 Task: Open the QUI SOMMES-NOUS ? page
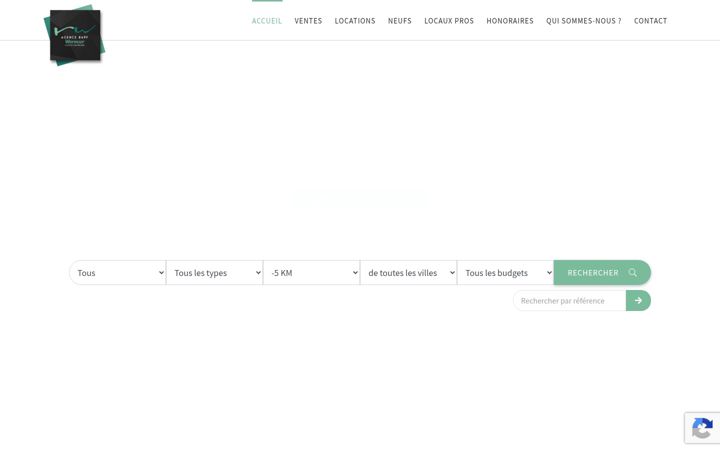pyautogui.click(x=584, y=21)
